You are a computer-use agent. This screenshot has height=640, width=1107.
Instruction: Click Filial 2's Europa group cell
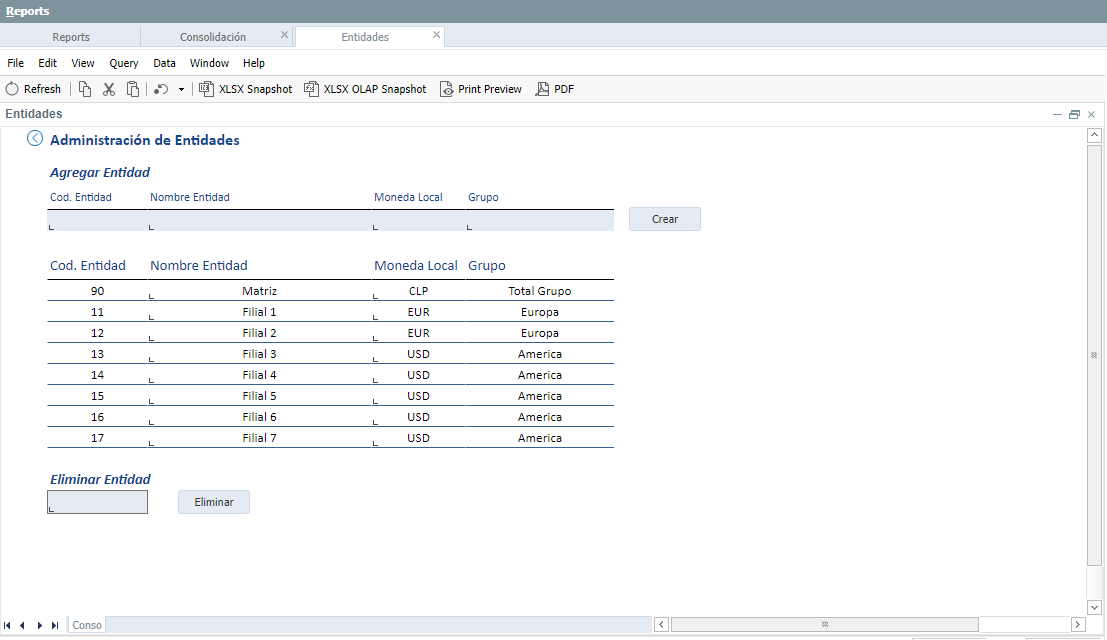539,333
